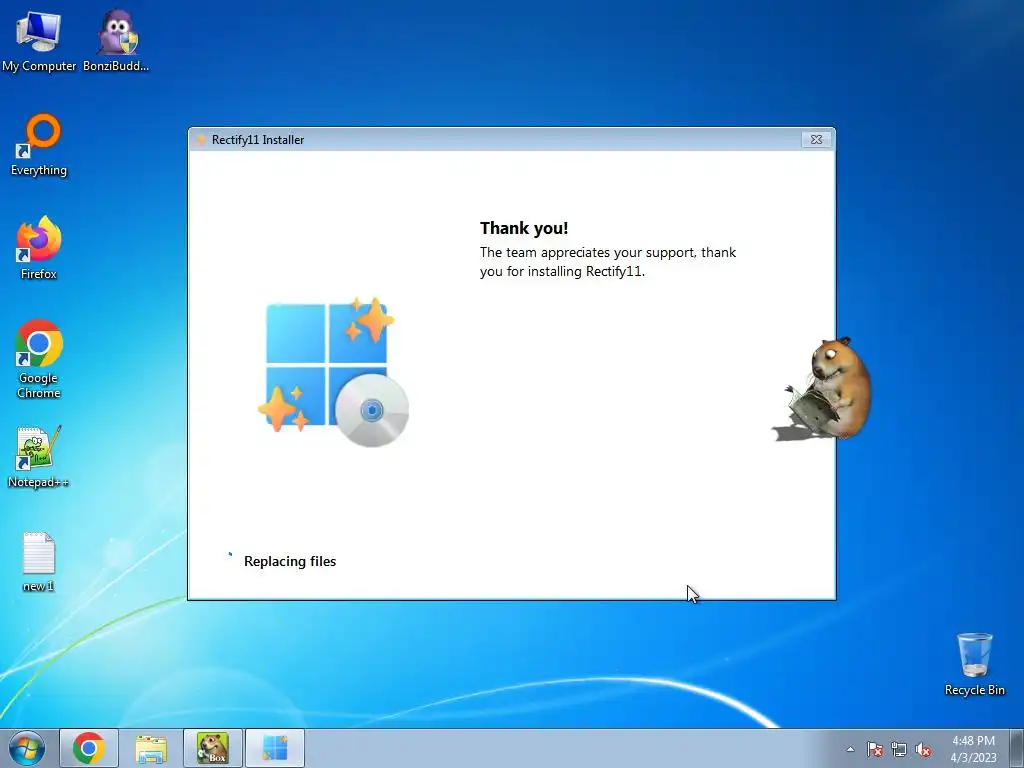The image size is (1024, 768).
Task: Open the network status tray icon
Action: 899,750
